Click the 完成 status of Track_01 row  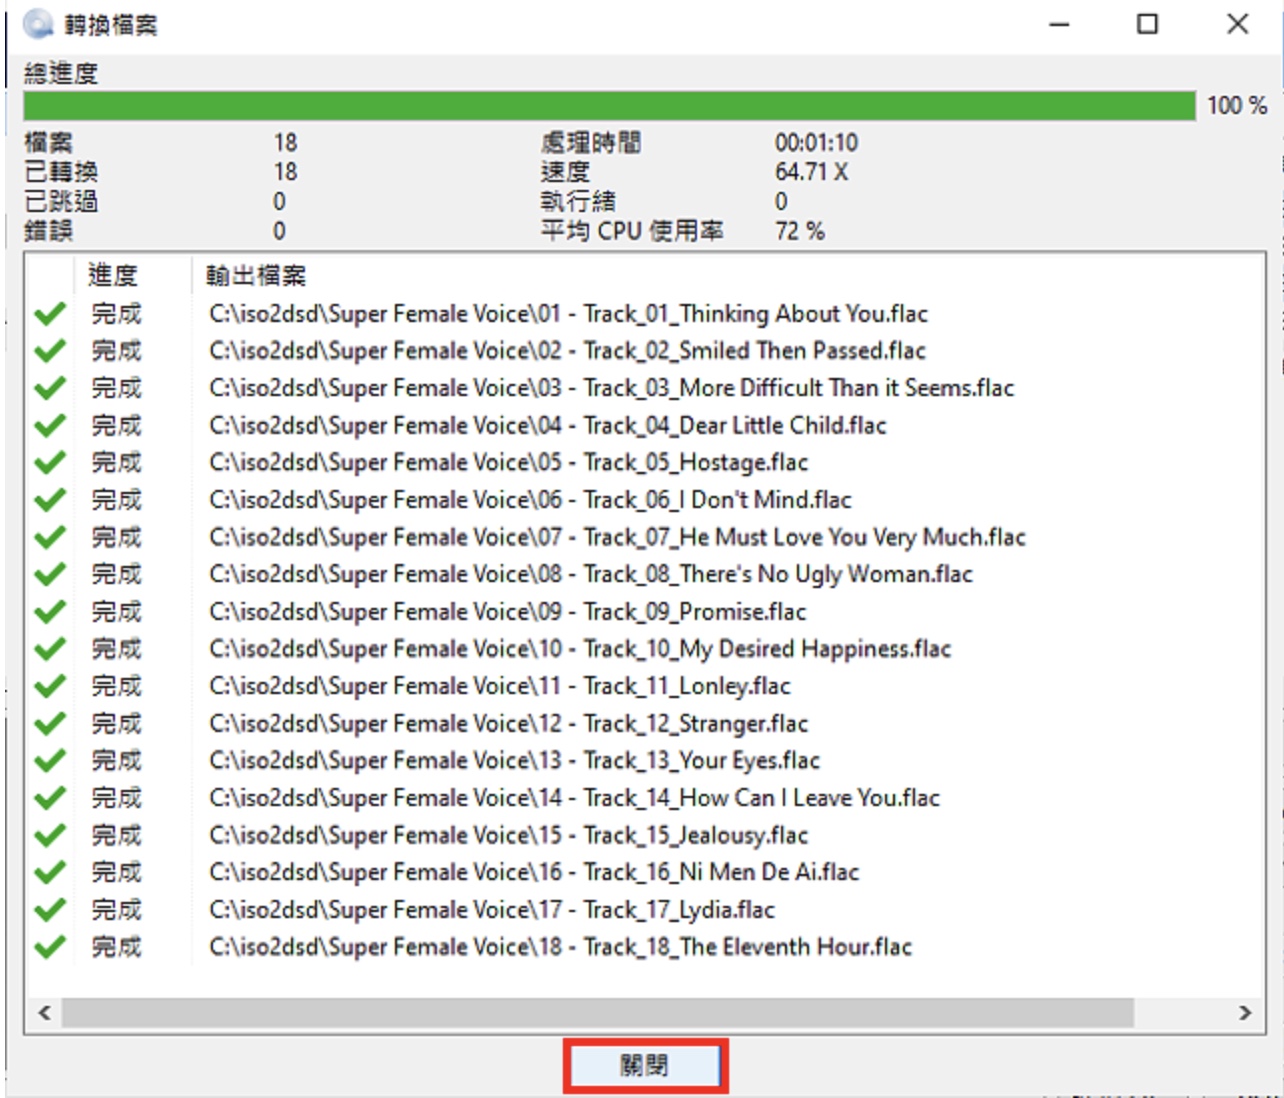(x=117, y=314)
